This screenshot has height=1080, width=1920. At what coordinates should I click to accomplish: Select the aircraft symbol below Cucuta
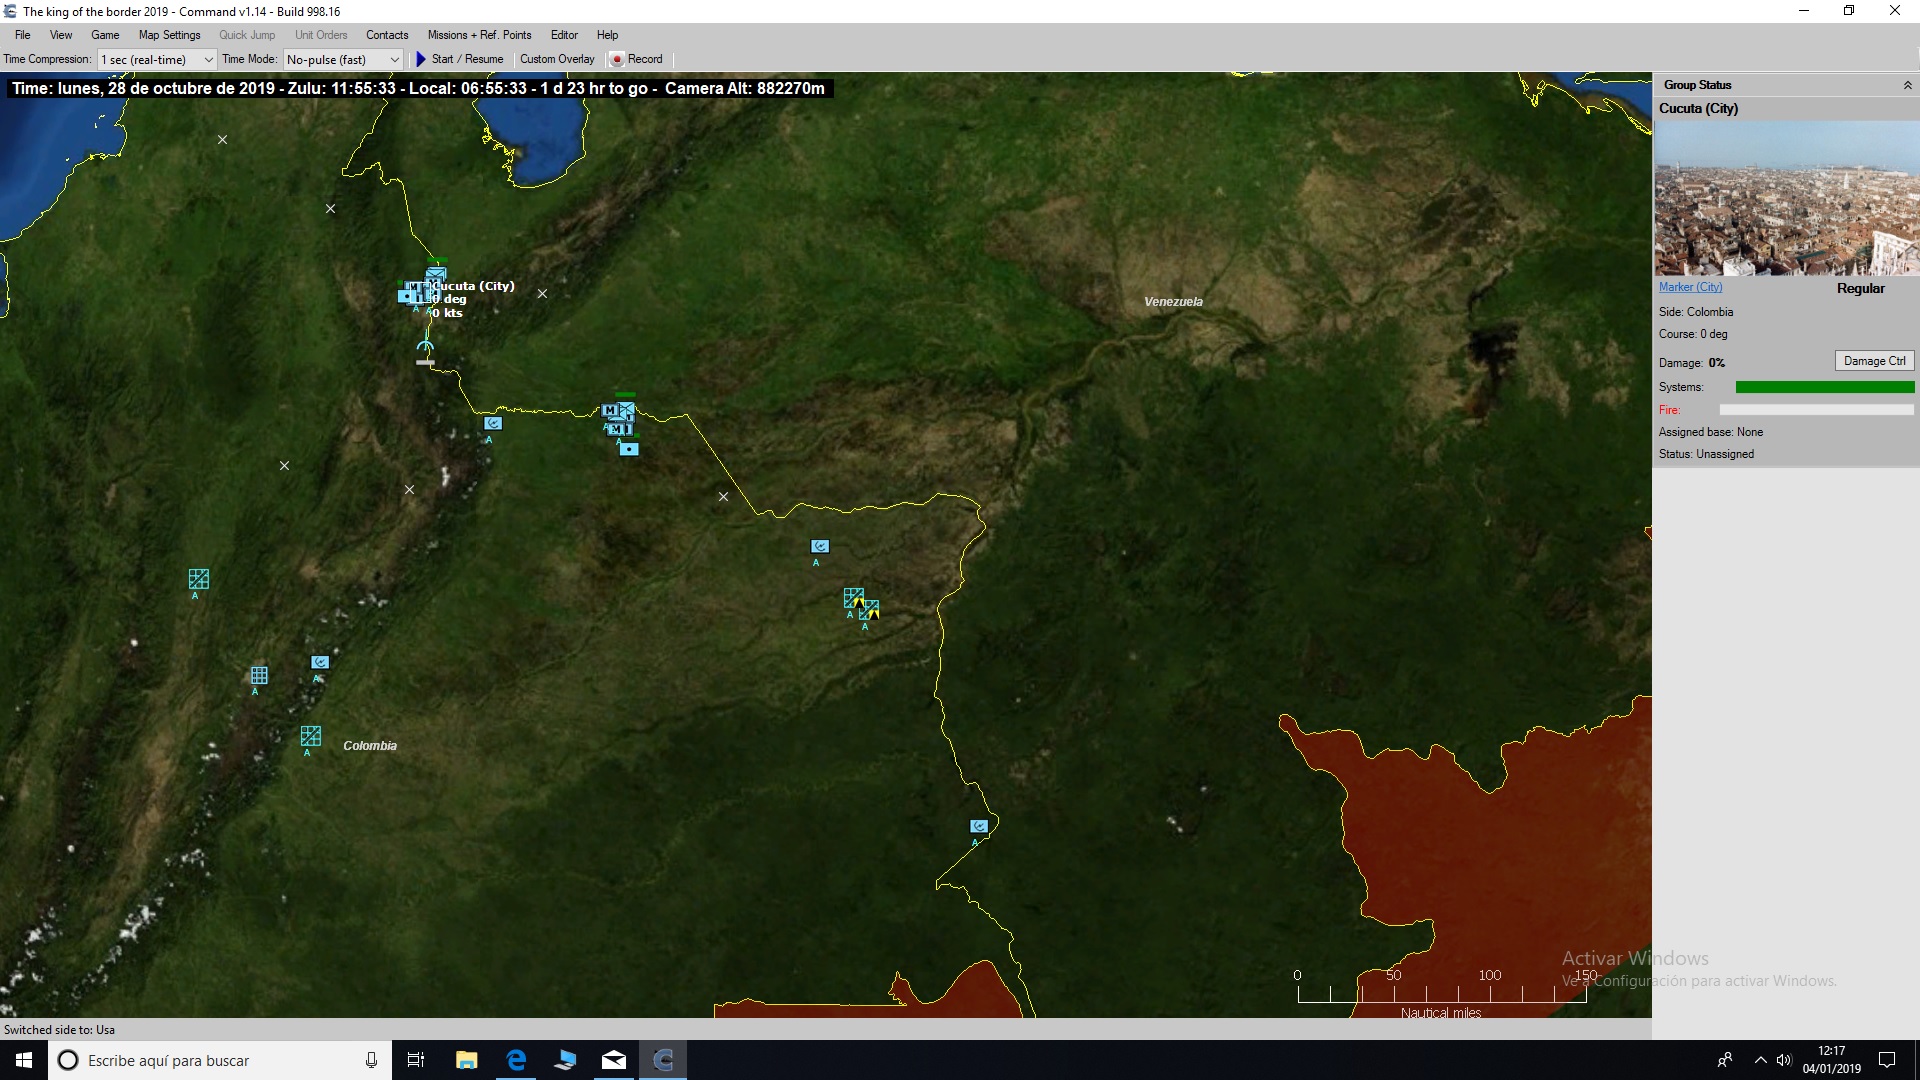[425, 347]
